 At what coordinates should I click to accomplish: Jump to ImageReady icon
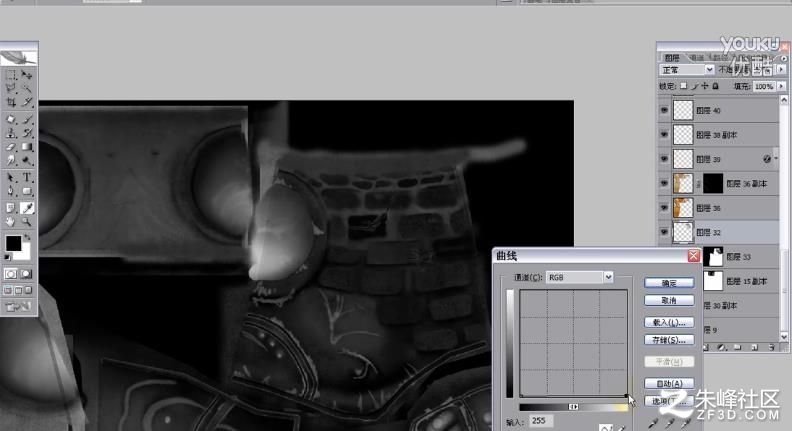[x=18, y=306]
